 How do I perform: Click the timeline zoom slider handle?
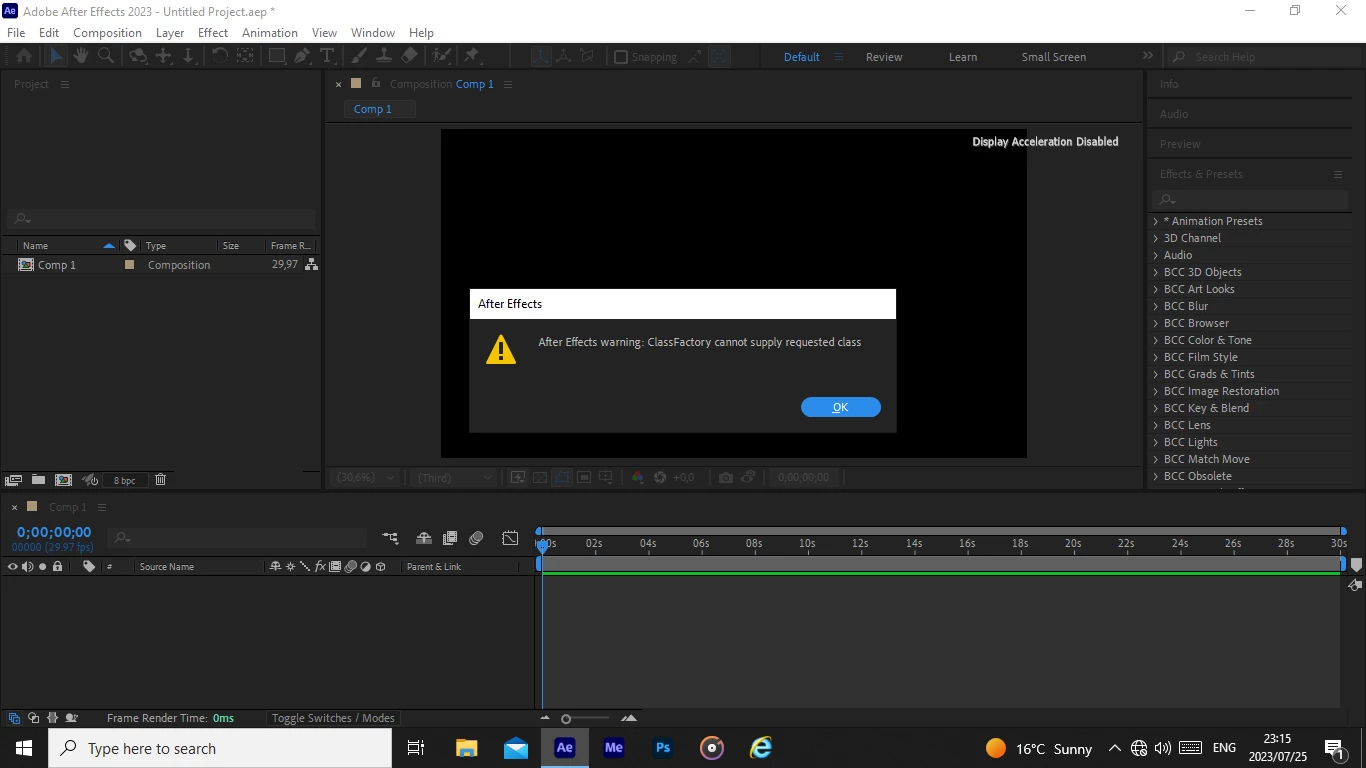(x=566, y=719)
